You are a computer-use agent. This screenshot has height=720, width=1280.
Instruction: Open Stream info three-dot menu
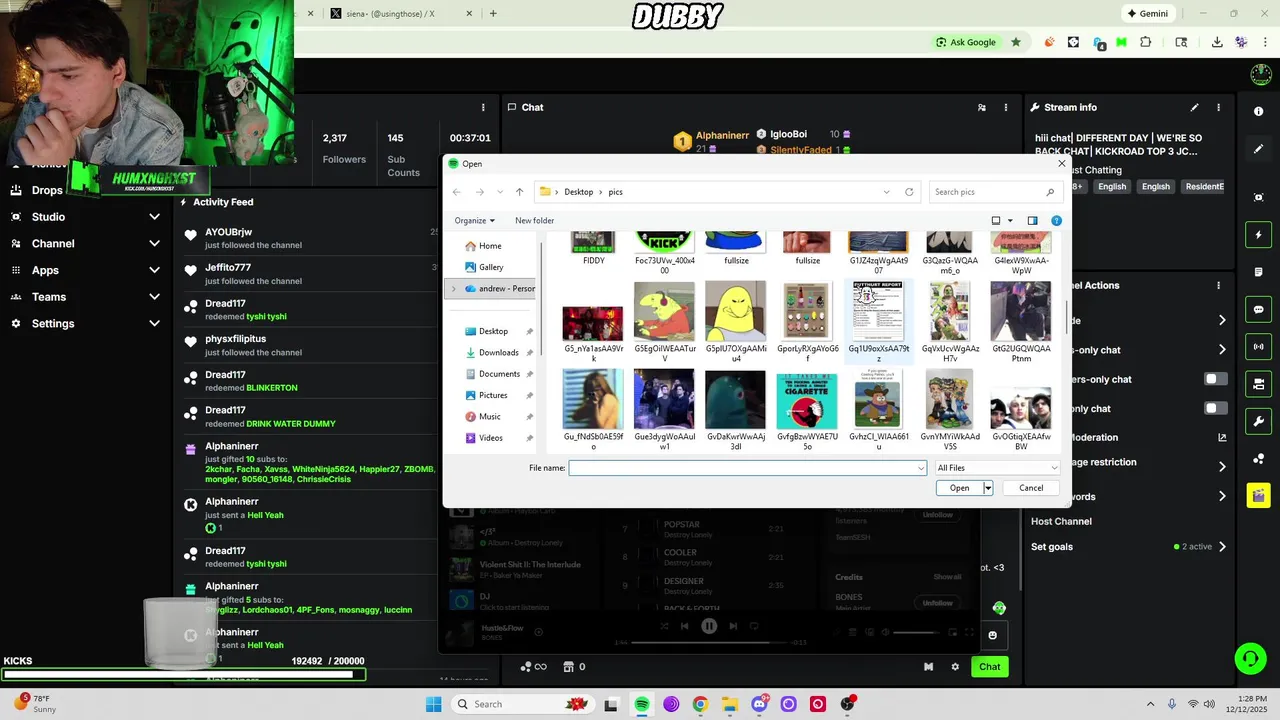(x=1218, y=107)
